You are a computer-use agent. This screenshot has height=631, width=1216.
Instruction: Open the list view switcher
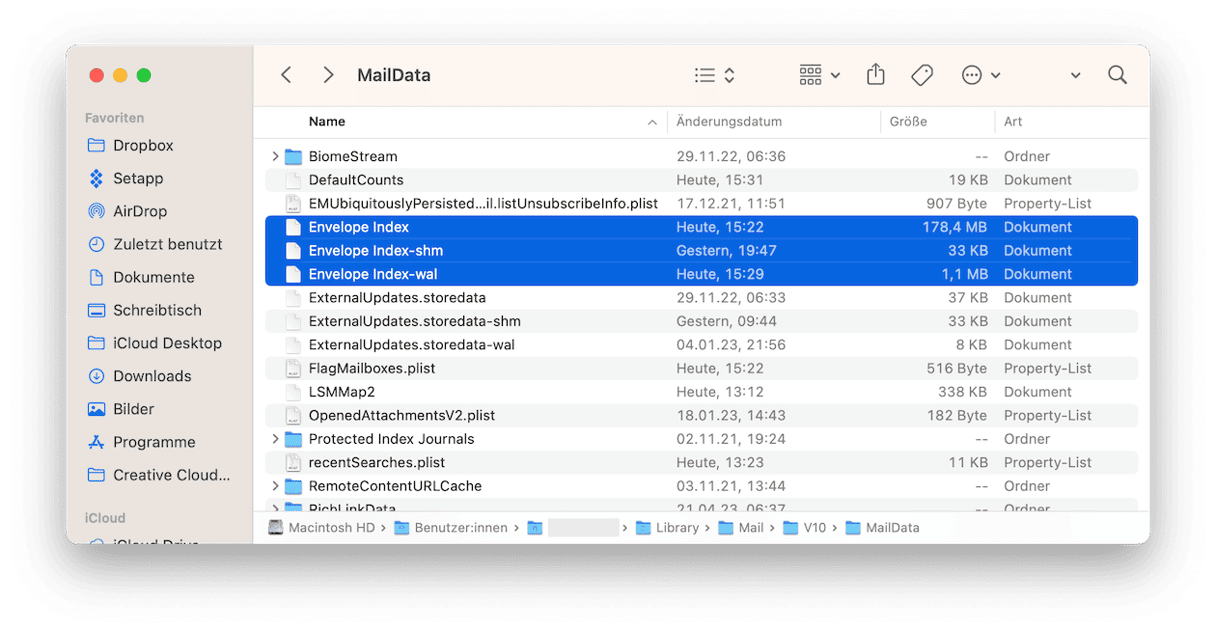[715, 76]
